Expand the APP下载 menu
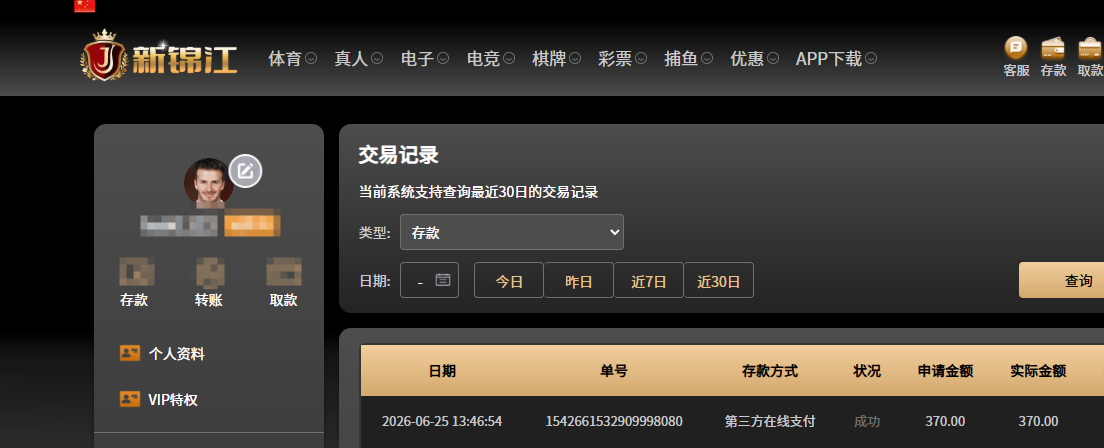Viewport: 1104px width, 448px height. pos(836,58)
